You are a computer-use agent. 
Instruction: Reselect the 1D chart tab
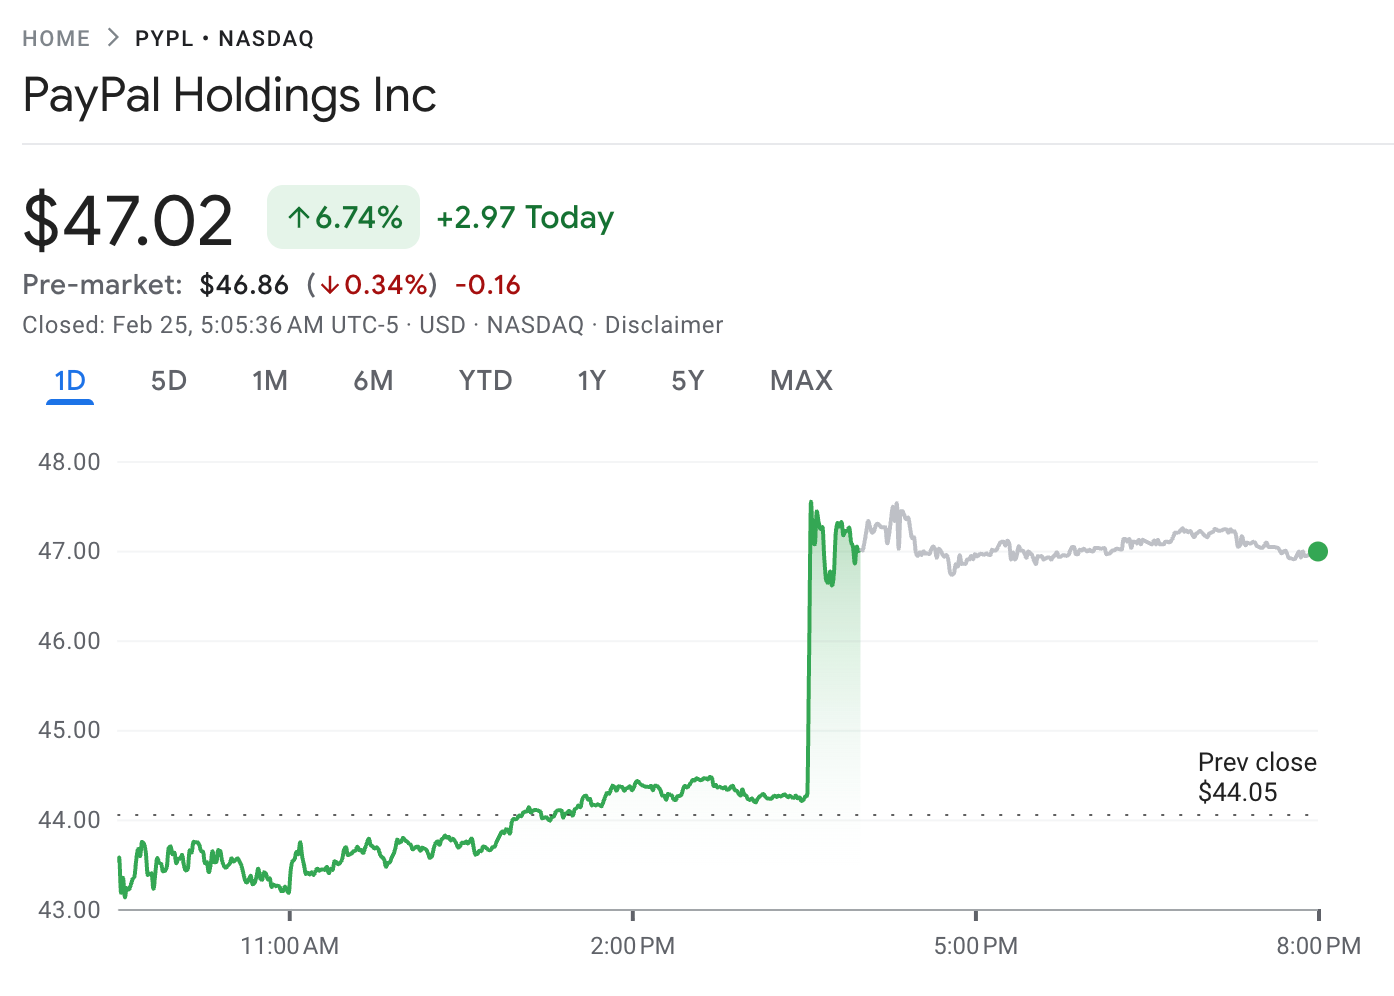[69, 381]
